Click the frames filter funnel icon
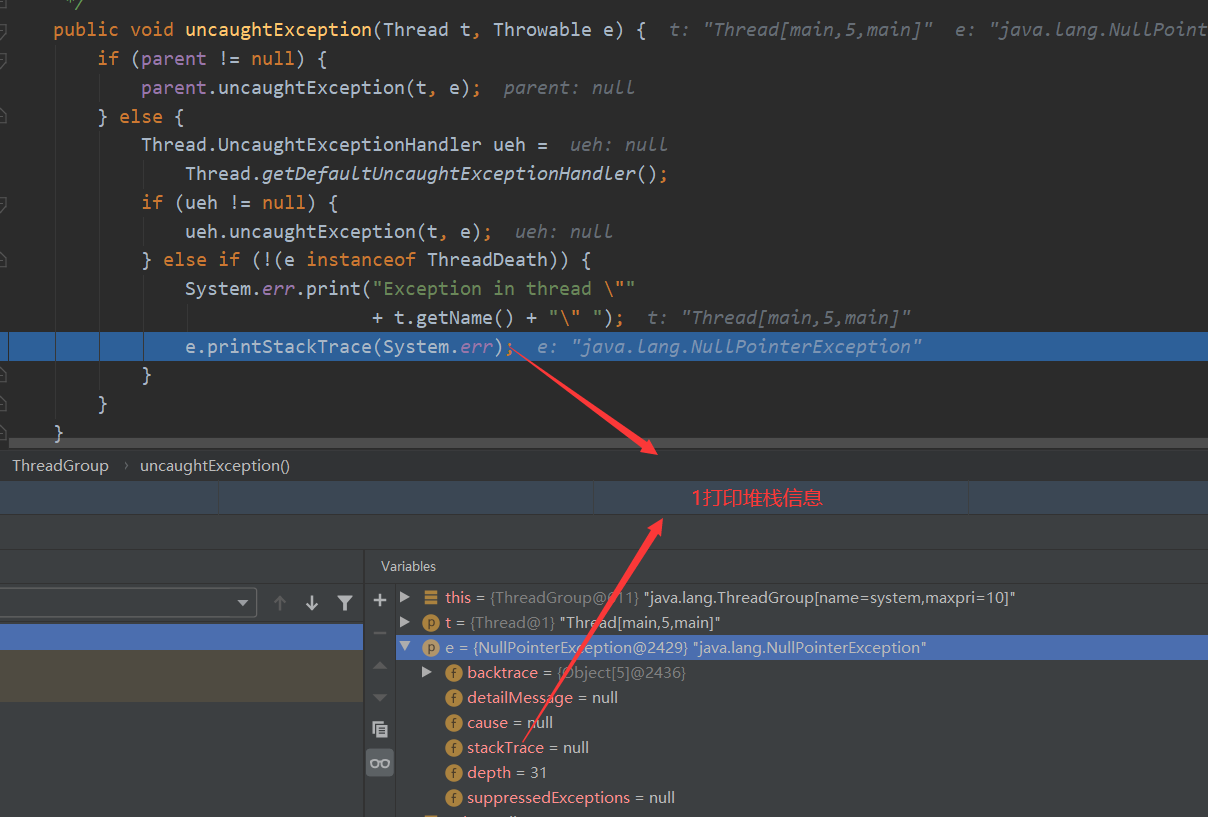Screen dimensions: 1208x817 click(345, 603)
